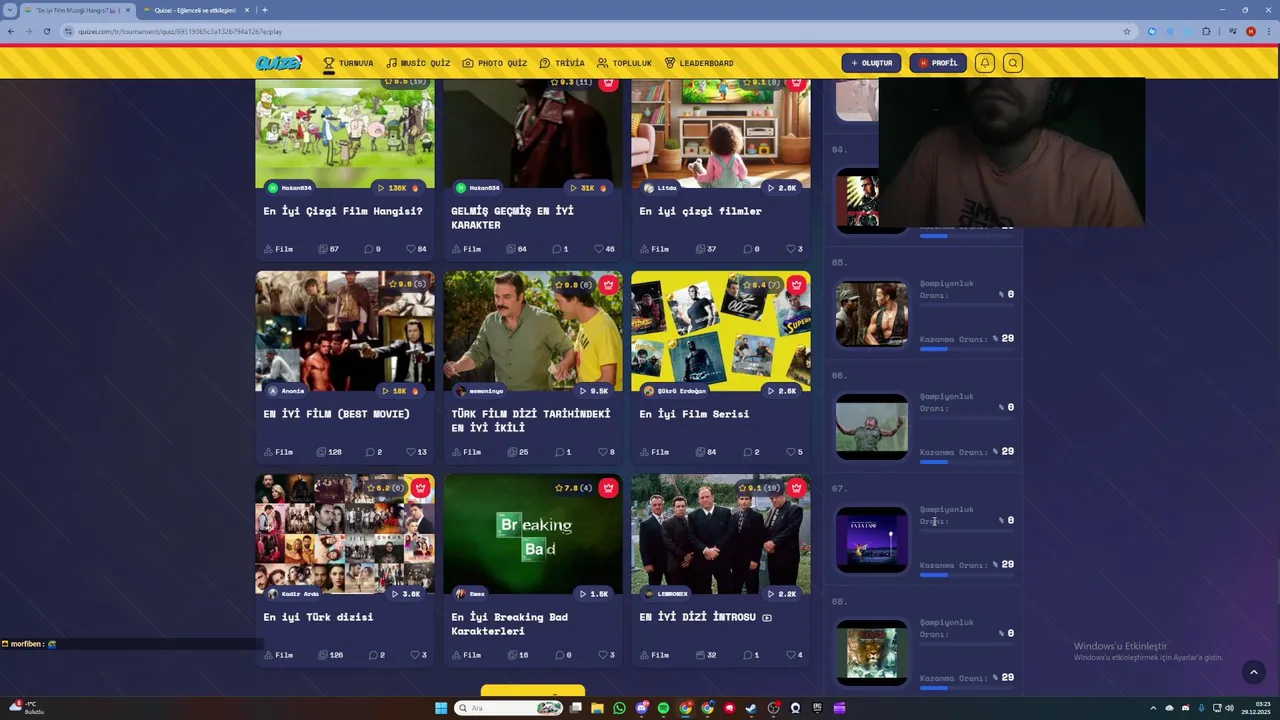Open 'EN İYİ DİZİ İNTROSU' quiz title
The width and height of the screenshot is (1280, 720).
point(705,617)
